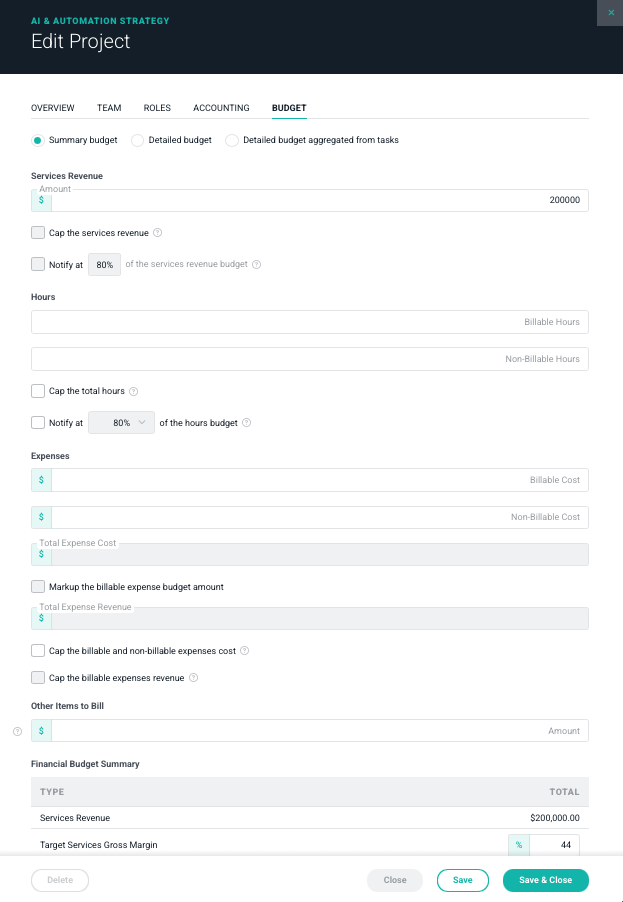Click help icon for cap billable expenses revenue
Image resolution: width=623 pixels, height=902 pixels.
(x=194, y=678)
